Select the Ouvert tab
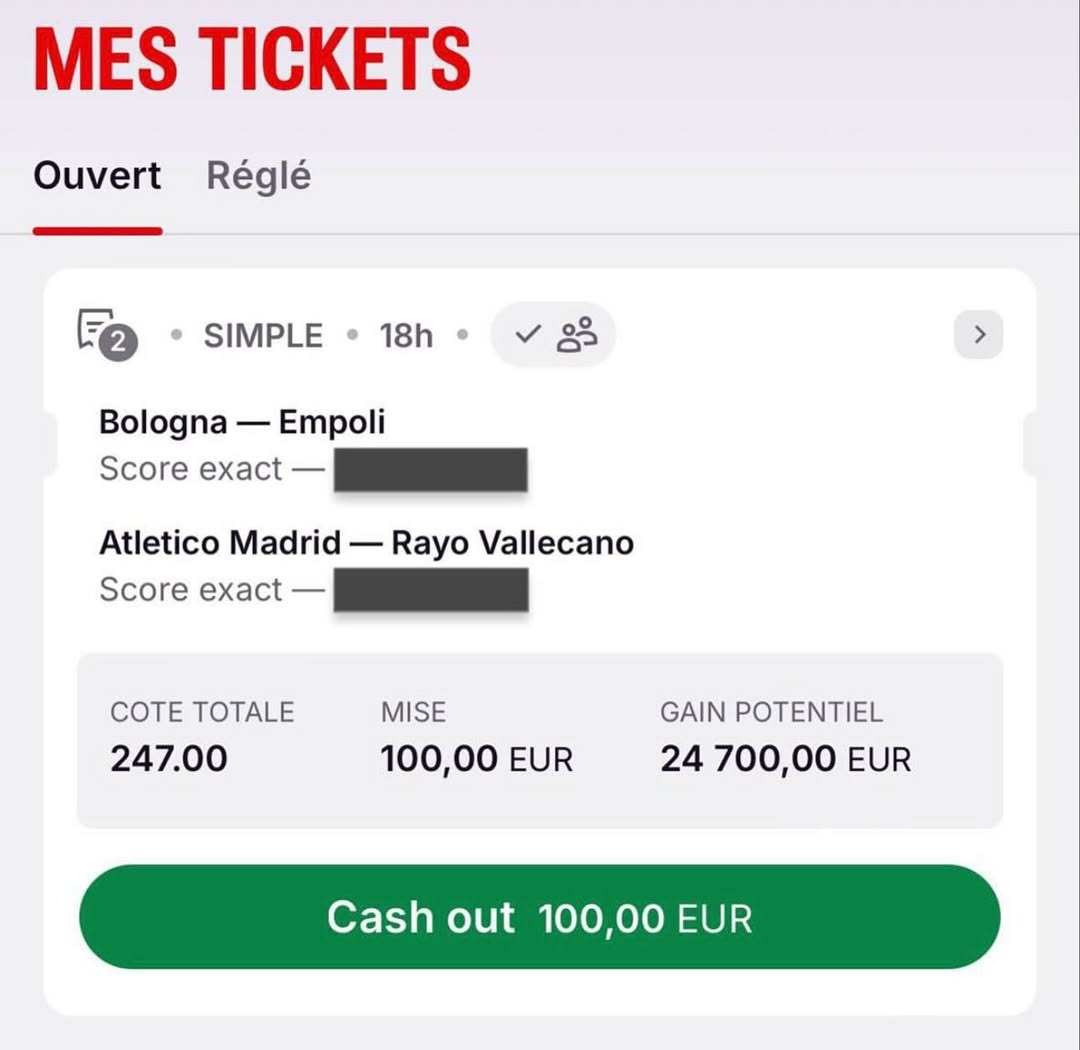This screenshot has width=1080, height=1050. pyautogui.click(x=97, y=176)
